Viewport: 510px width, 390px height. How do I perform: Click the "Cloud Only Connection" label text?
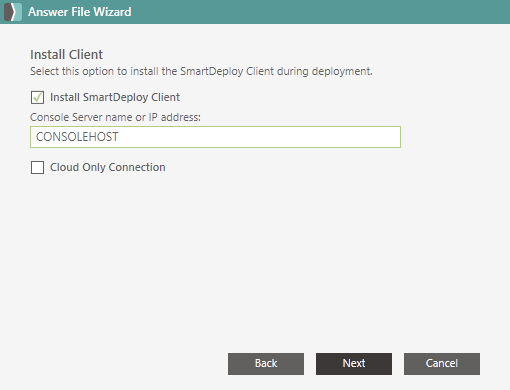tap(108, 167)
